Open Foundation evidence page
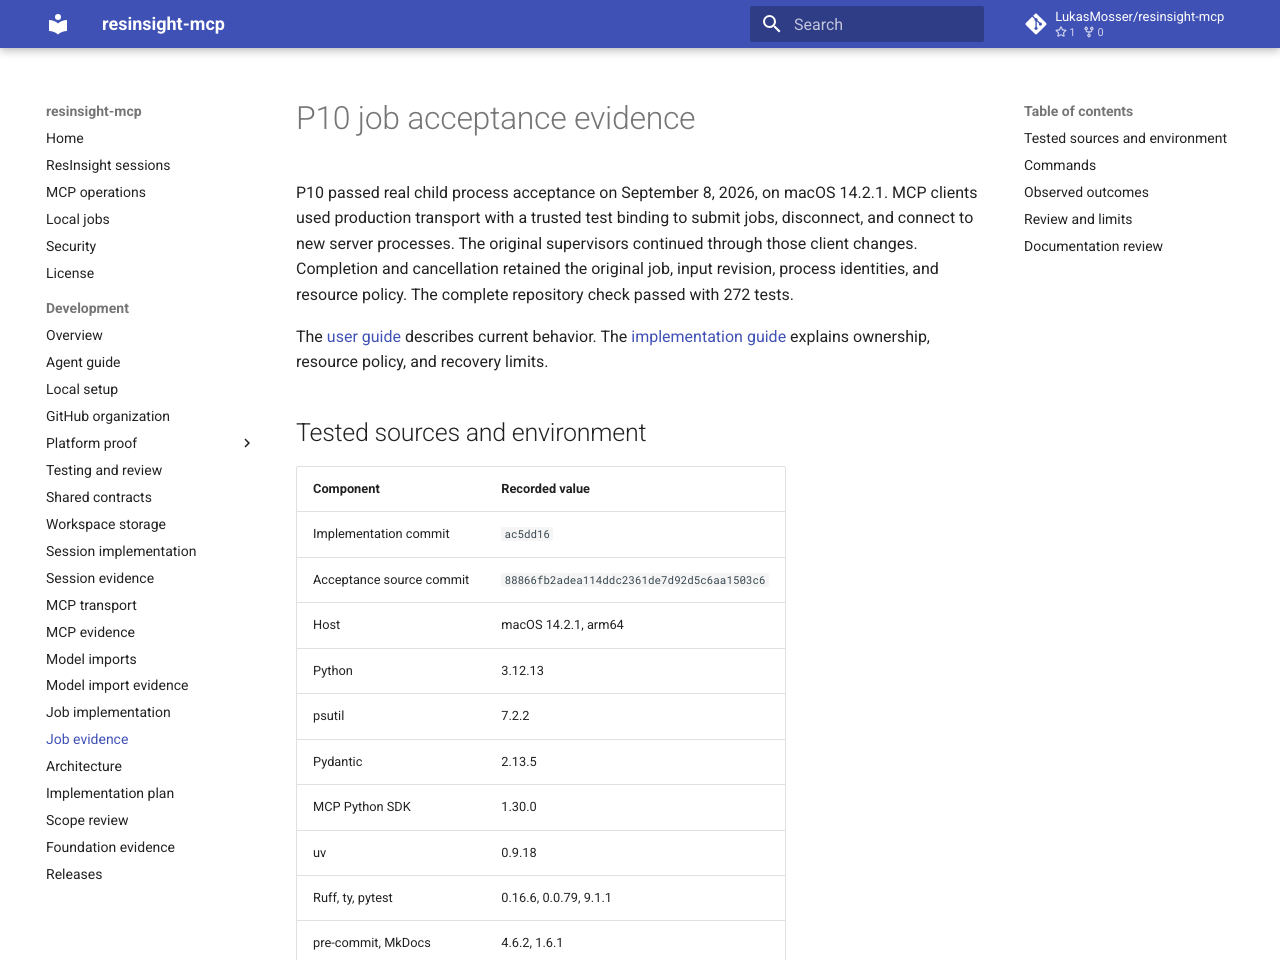The height and width of the screenshot is (960, 1280). point(110,847)
